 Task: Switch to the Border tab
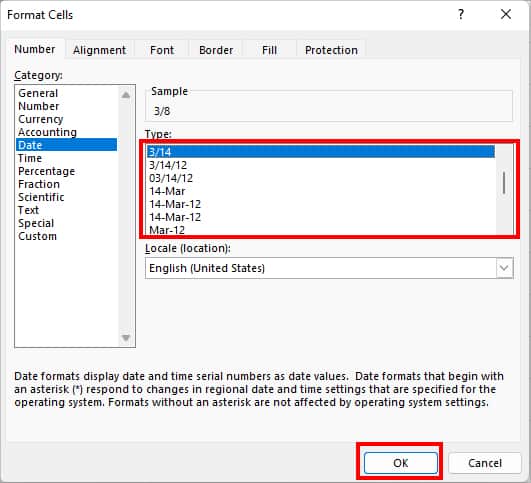[216, 50]
